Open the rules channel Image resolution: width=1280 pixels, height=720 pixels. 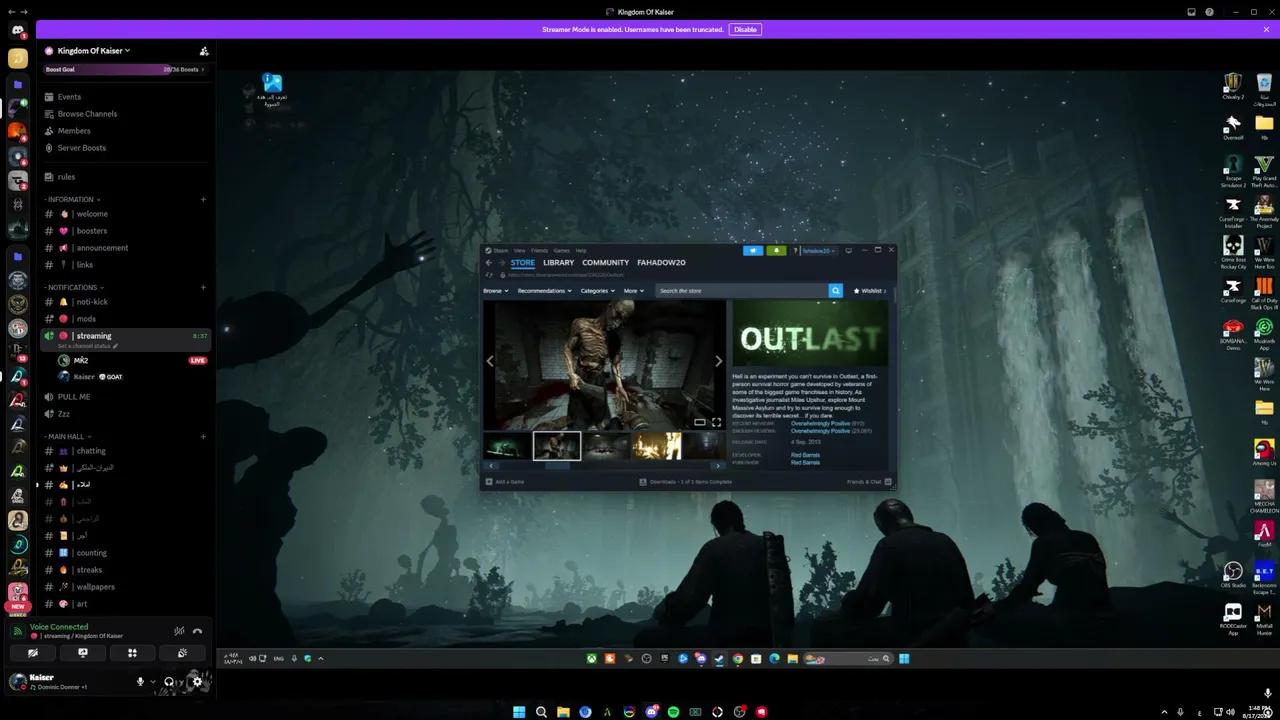coord(126,177)
